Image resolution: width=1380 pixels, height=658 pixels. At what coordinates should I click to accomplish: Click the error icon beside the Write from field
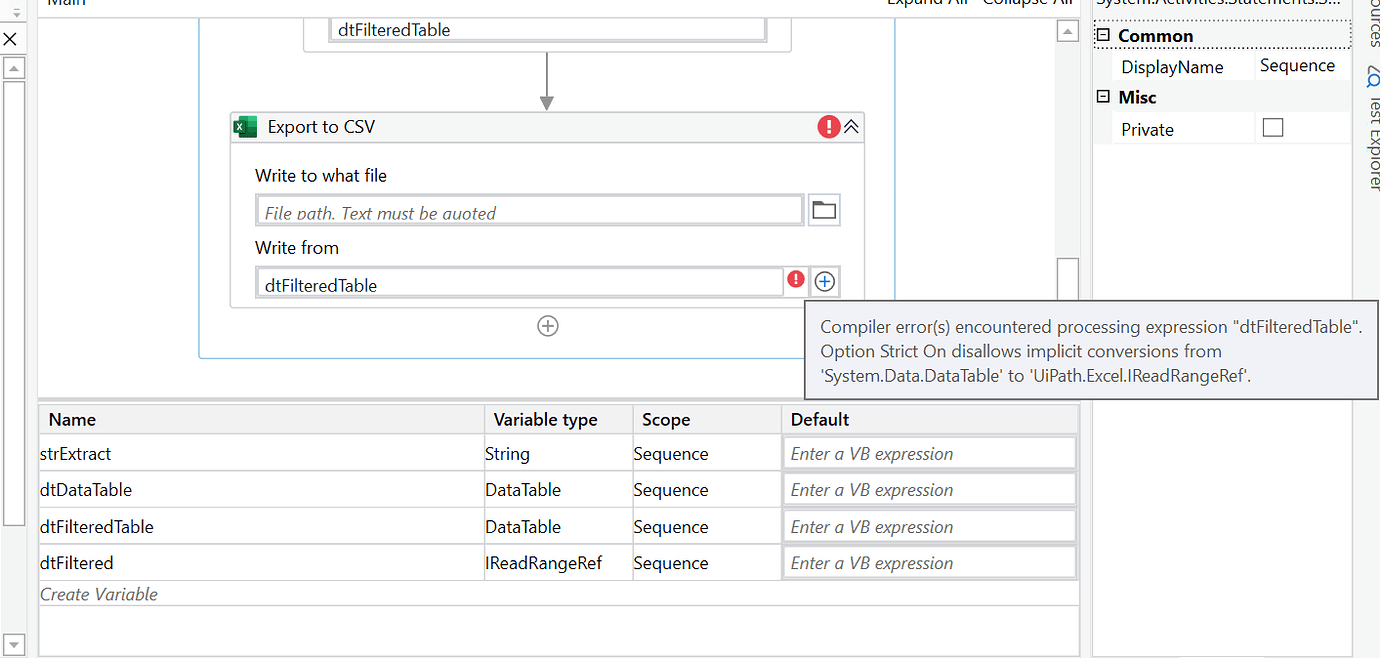796,280
